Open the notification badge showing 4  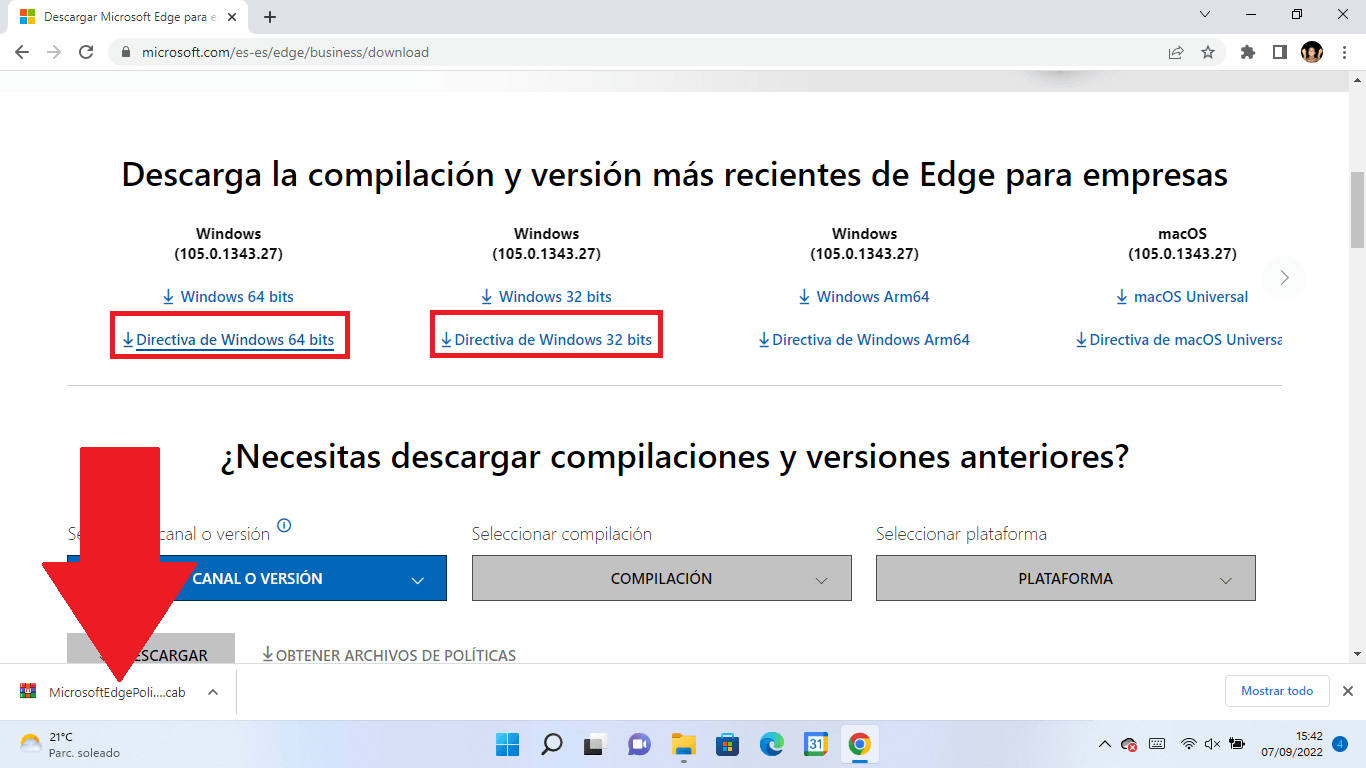tap(1340, 744)
